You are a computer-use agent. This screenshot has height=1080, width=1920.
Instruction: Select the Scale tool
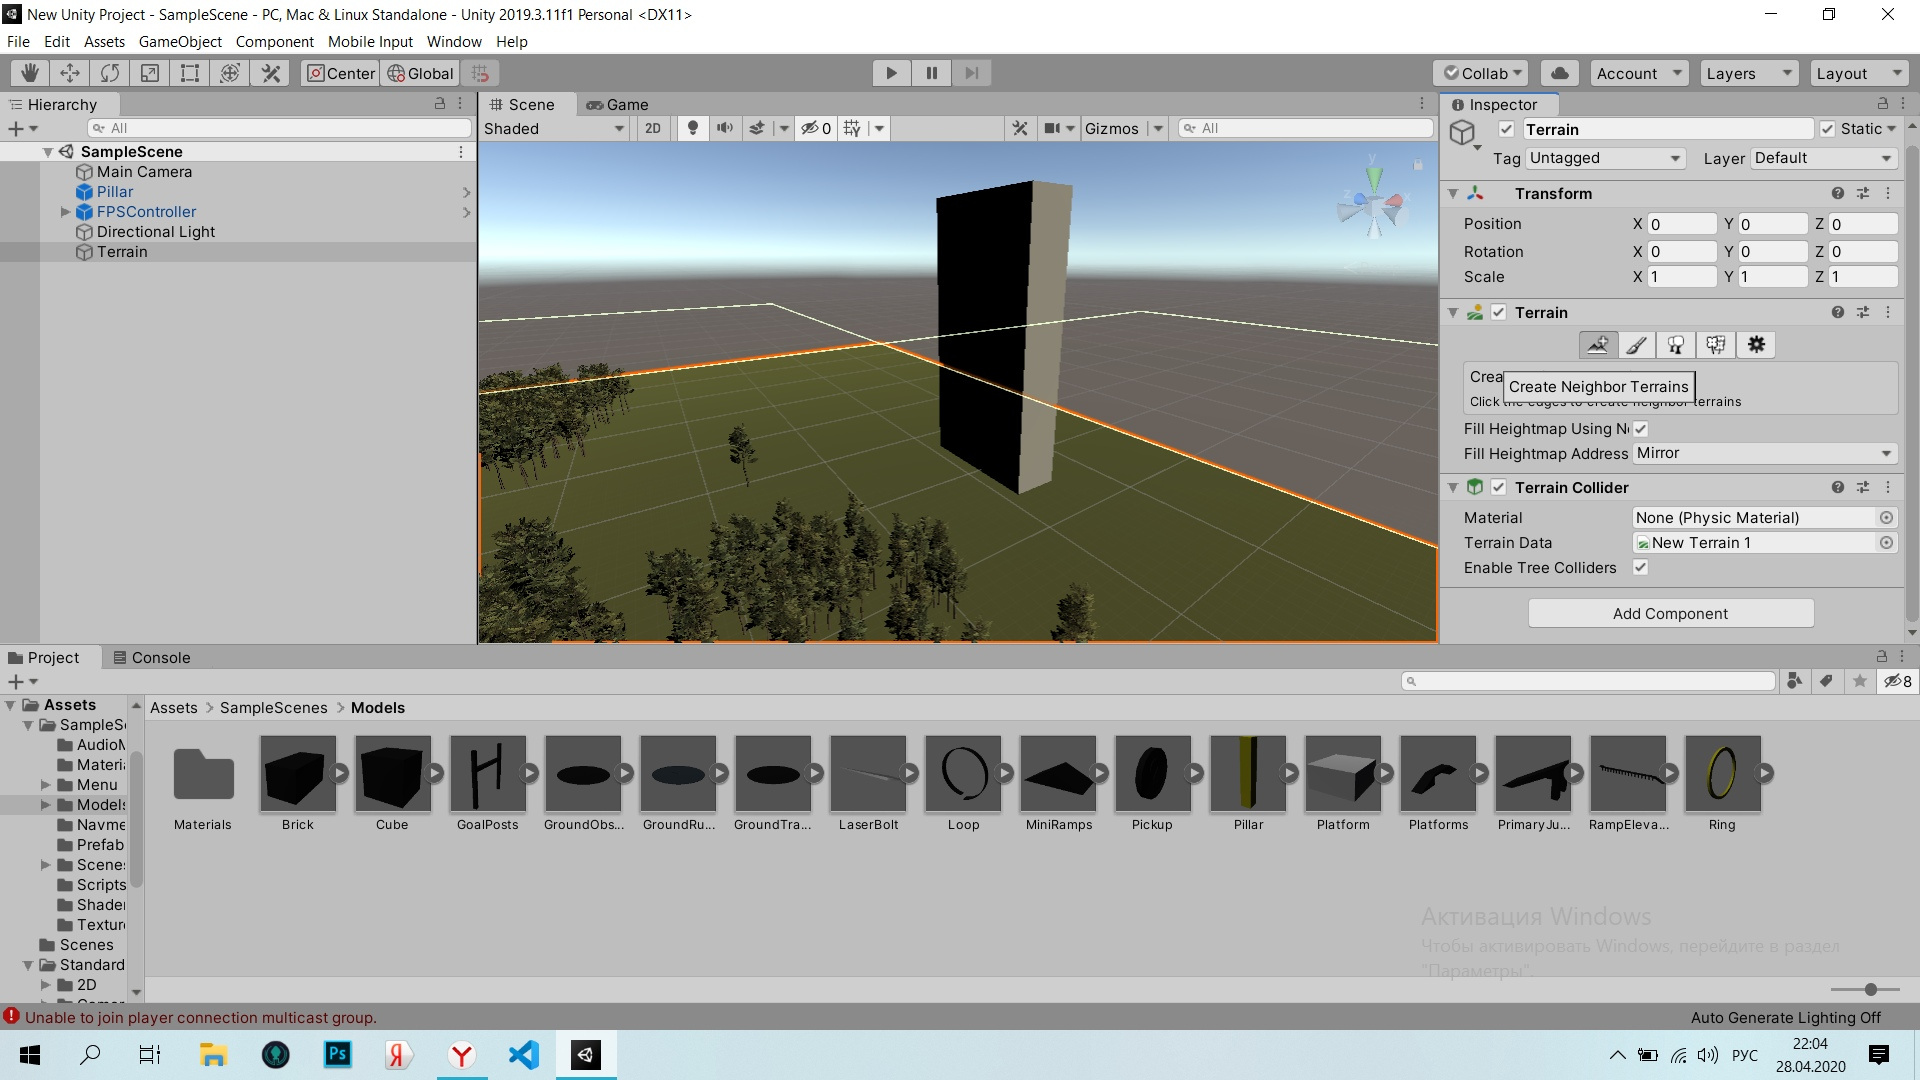click(150, 73)
